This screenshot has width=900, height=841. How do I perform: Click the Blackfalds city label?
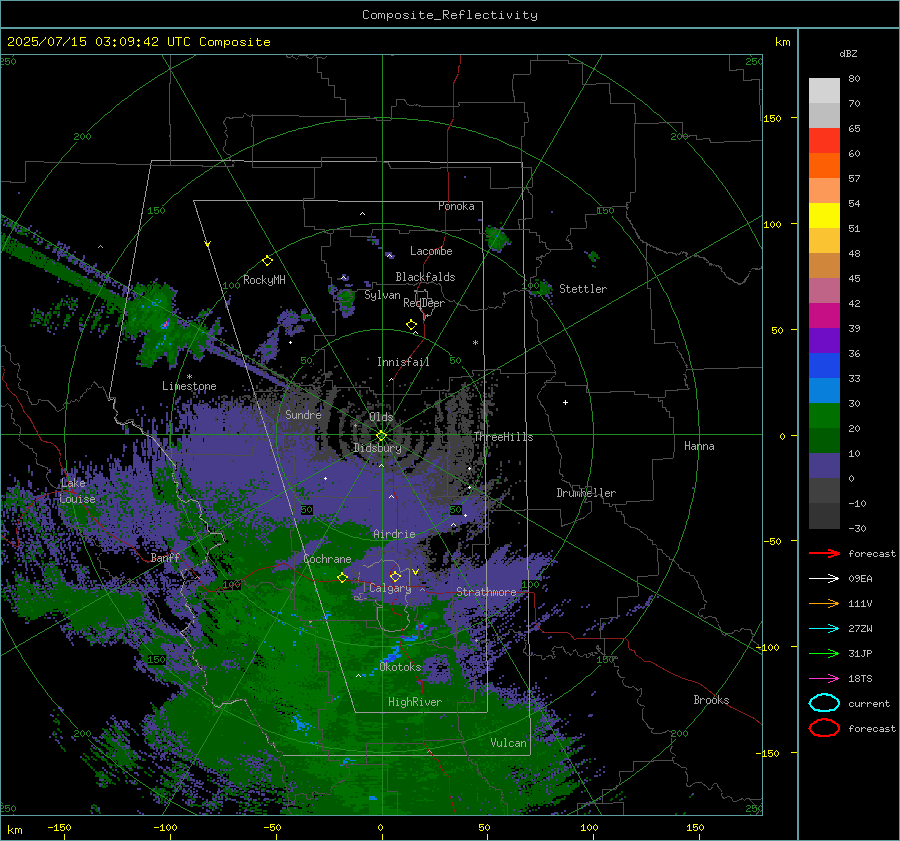pos(425,277)
